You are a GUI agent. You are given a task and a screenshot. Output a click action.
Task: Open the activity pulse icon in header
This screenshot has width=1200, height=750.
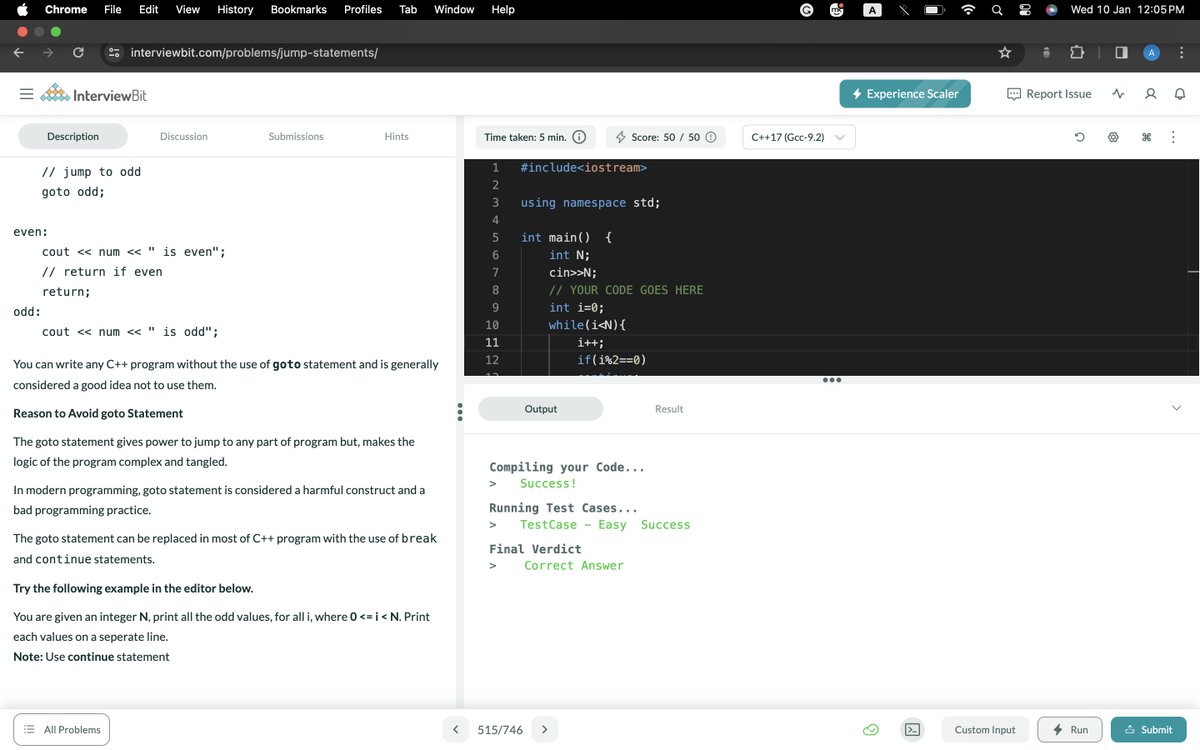1119,94
